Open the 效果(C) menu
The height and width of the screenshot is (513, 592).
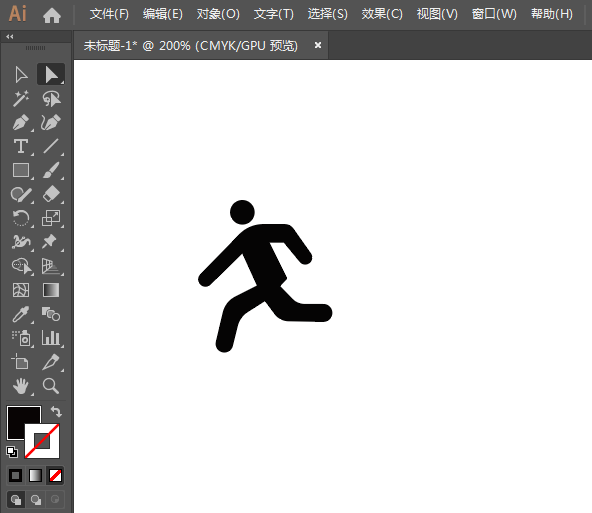tap(382, 14)
